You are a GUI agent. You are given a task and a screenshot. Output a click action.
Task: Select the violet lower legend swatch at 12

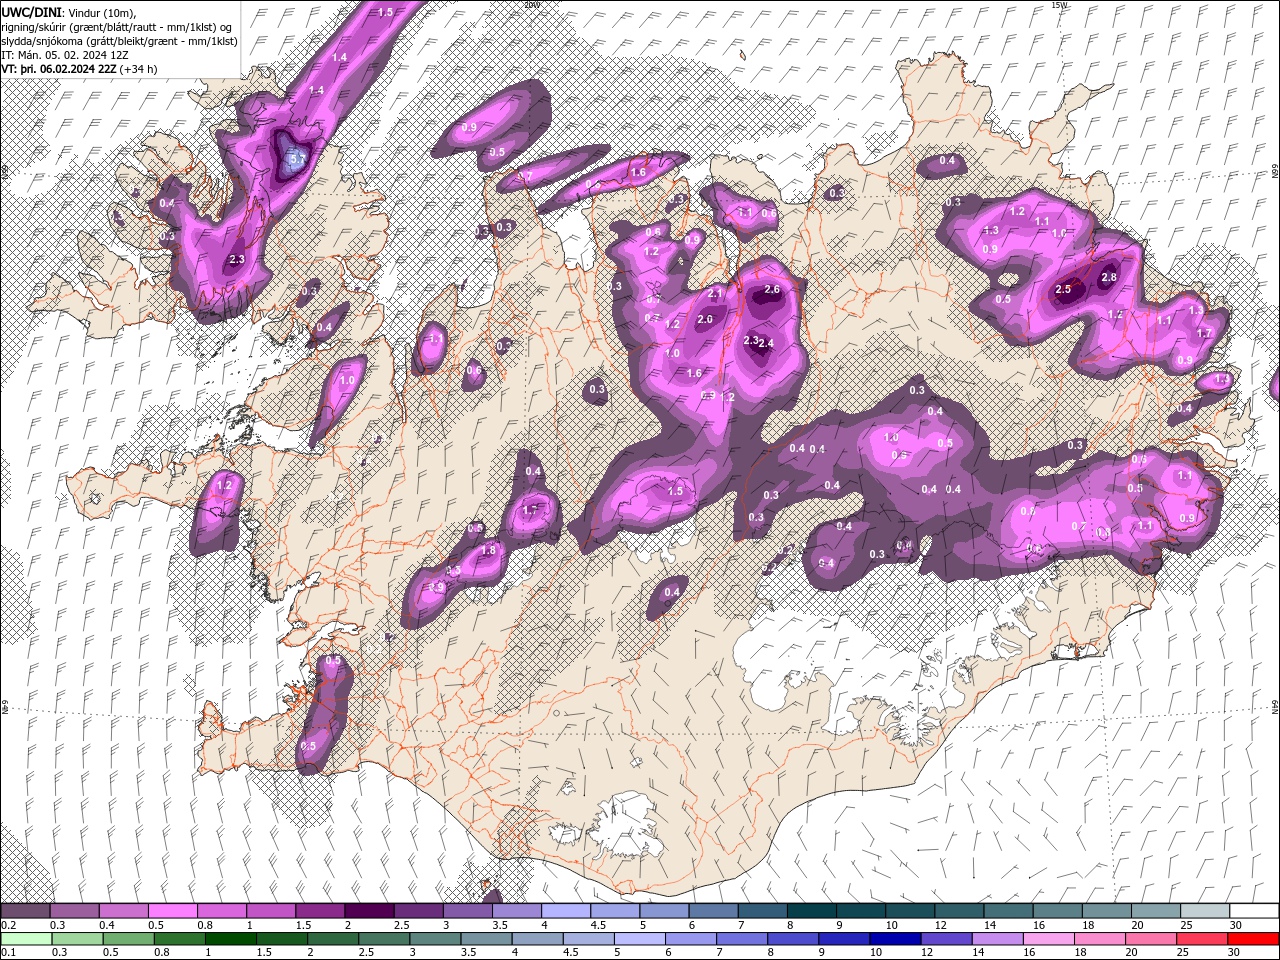click(x=946, y=939)
